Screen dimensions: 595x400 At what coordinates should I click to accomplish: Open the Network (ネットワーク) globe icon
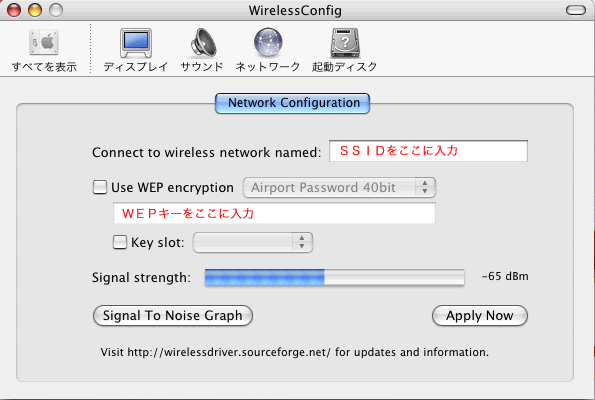tap(268, 43)
